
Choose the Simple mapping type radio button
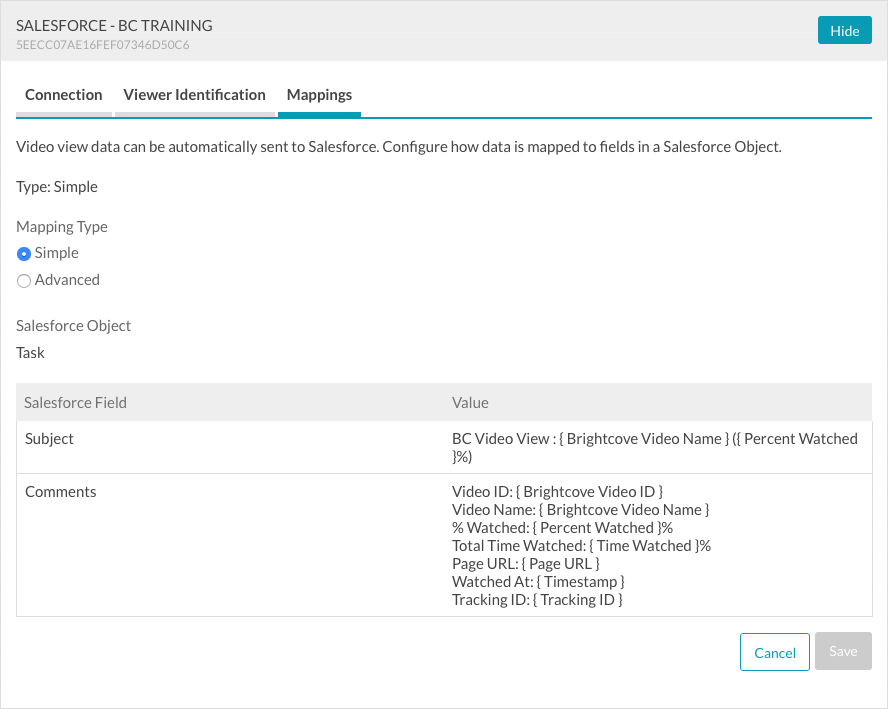pos(25,254)
